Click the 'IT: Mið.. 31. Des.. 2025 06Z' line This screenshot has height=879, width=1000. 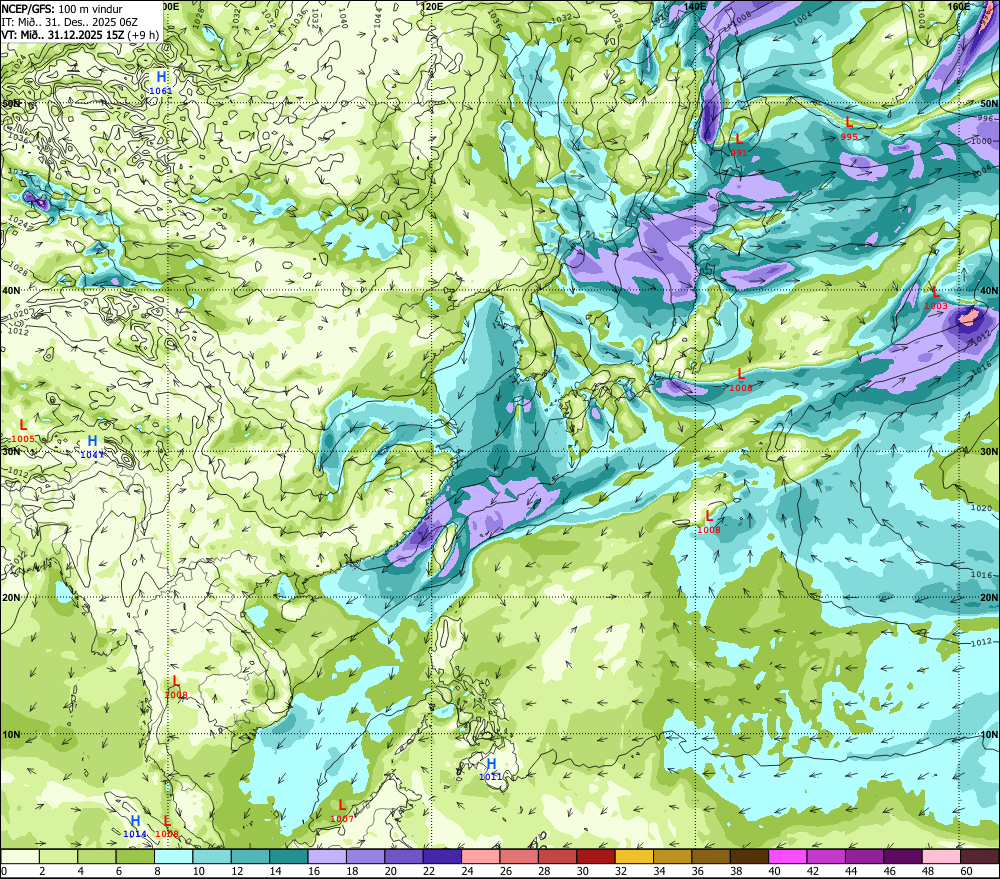70,22
